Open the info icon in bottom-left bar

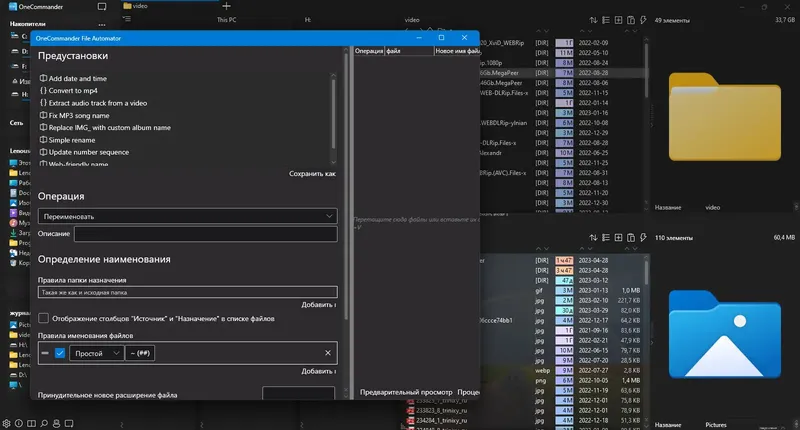[x=19, y=423]
